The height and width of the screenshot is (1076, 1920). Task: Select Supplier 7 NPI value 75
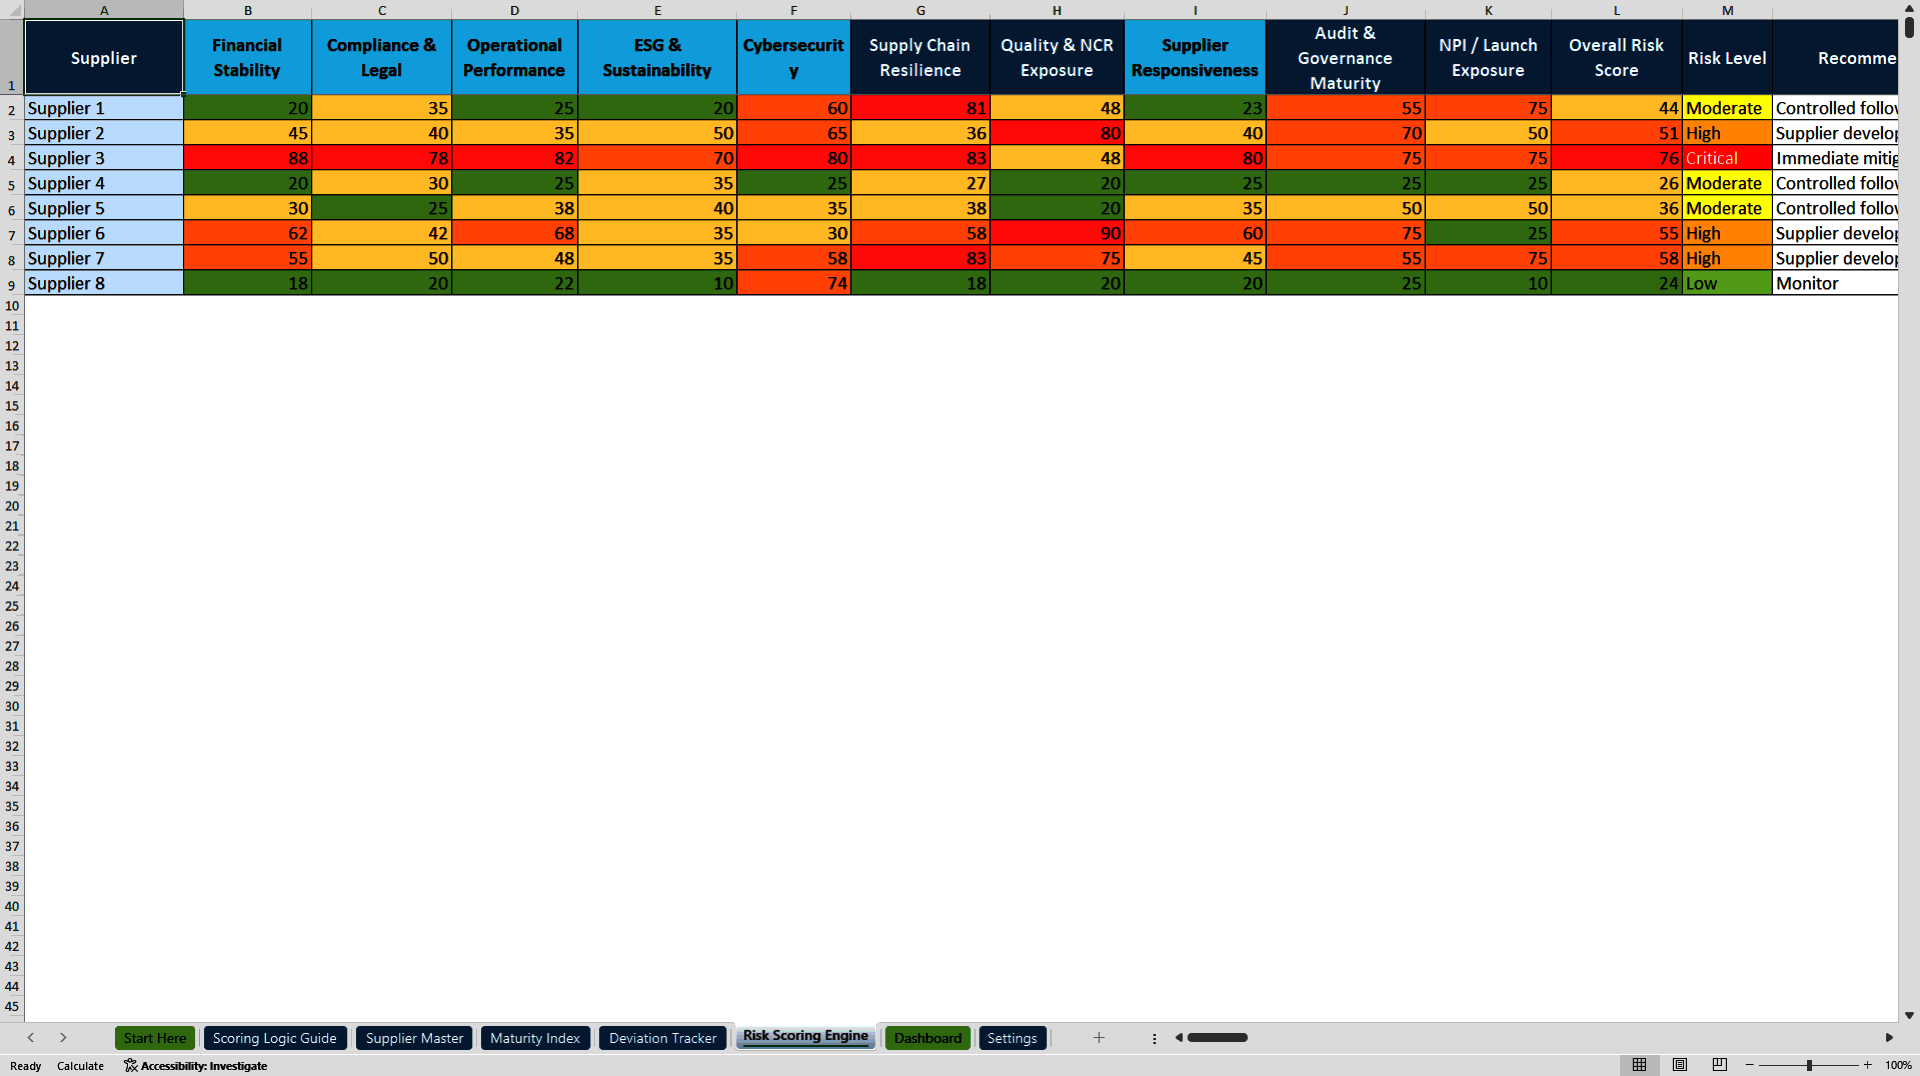click(x=1488, y=258)
